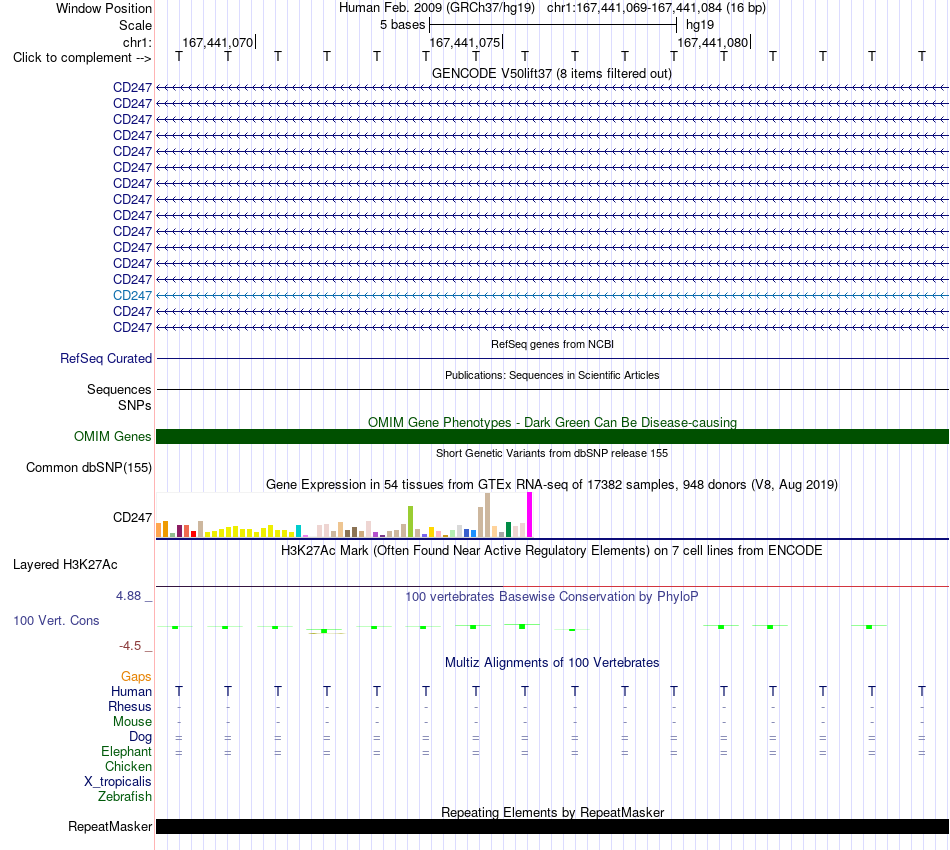Click the Scale track label

(135, 25)
